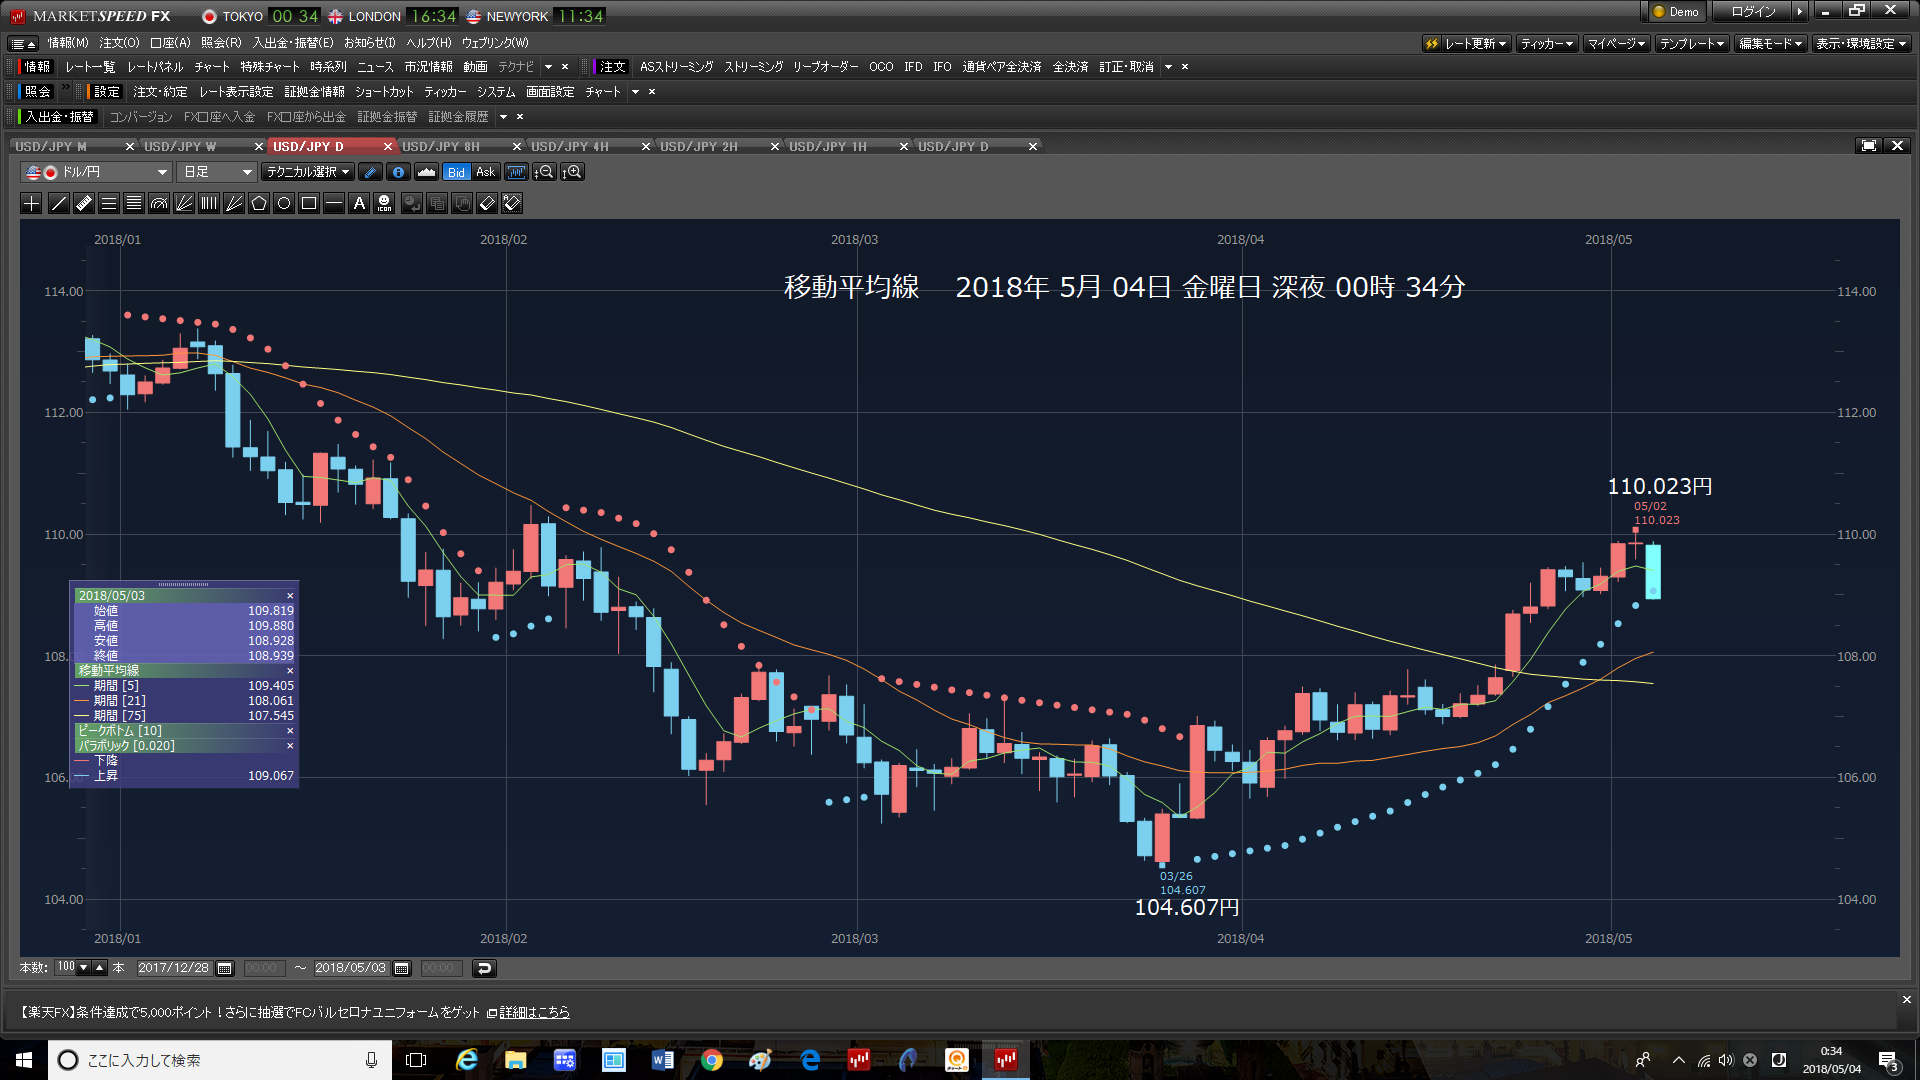This screenshot has height=1080, width=1920.
Task: Select the circle shape tool
Action: [284, 204]
